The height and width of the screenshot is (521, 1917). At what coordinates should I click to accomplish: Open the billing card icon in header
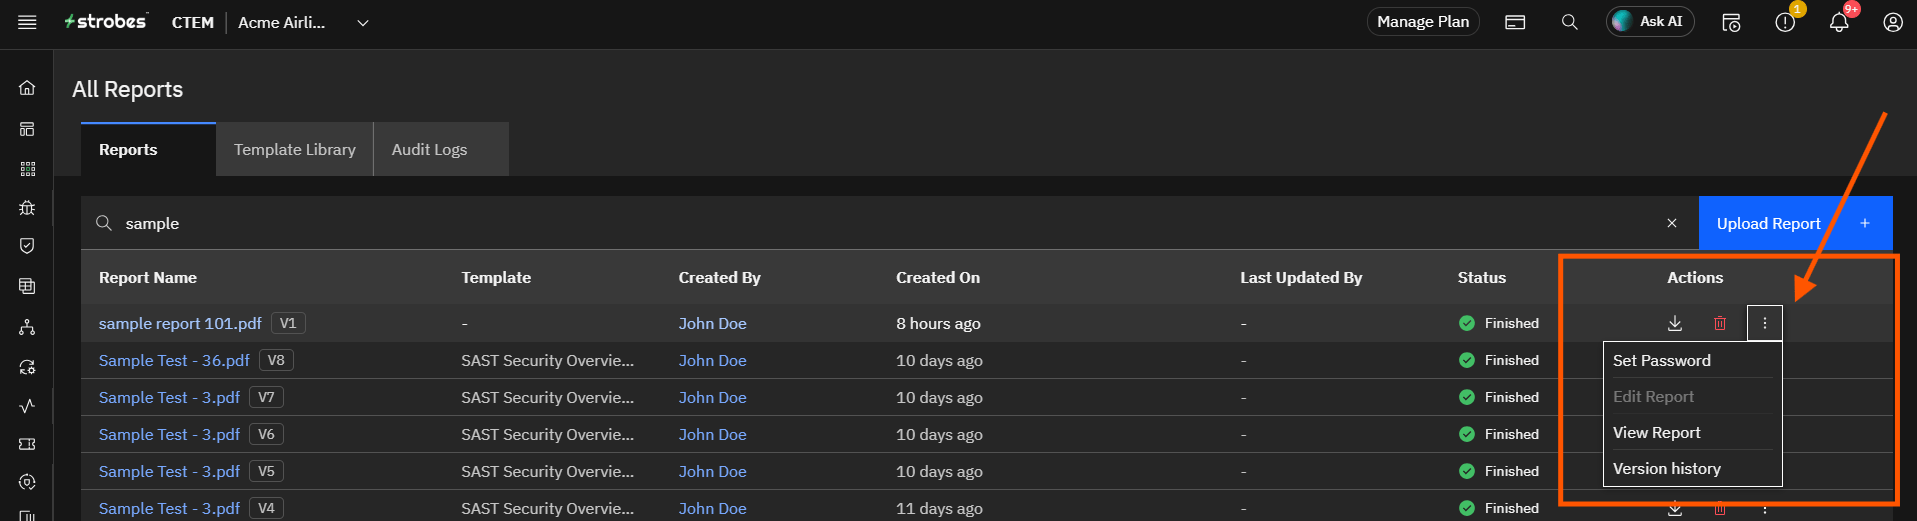(x=1515, y=22)
